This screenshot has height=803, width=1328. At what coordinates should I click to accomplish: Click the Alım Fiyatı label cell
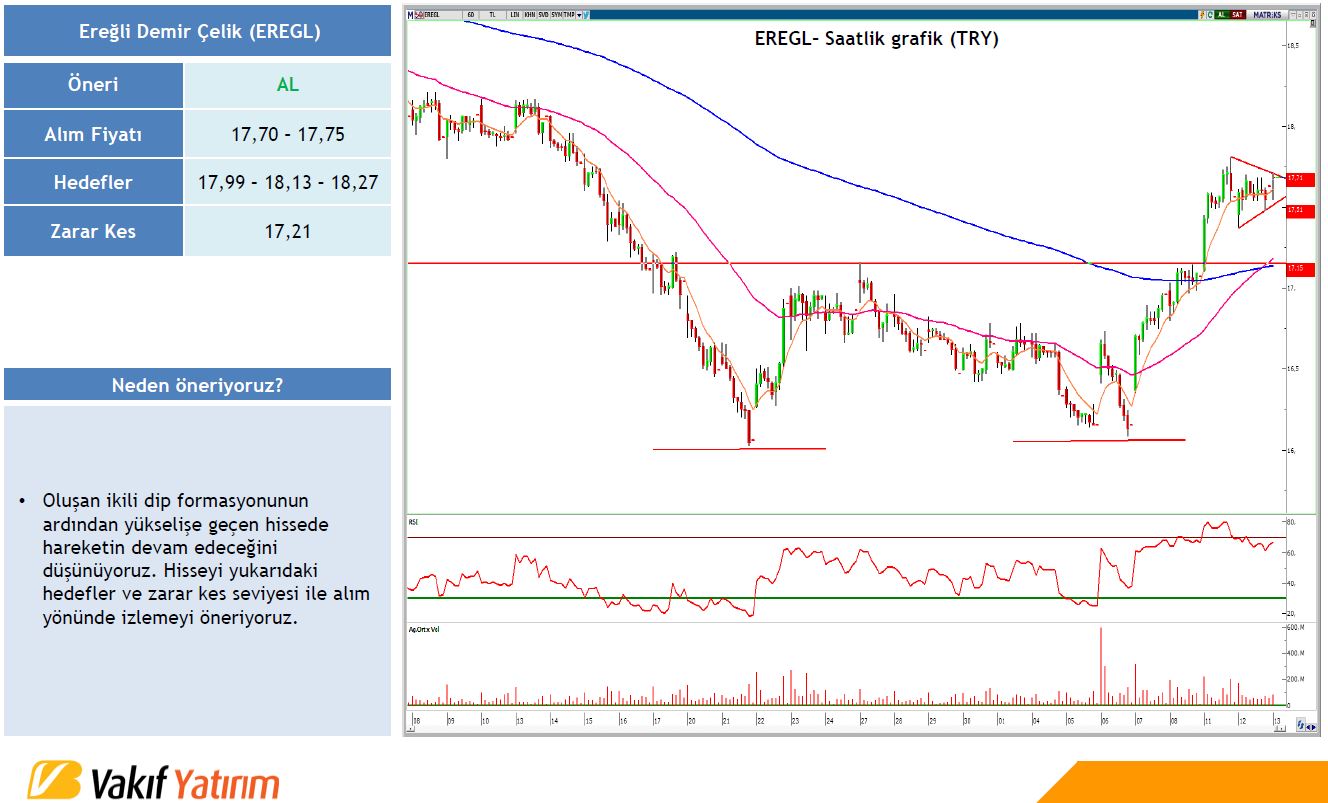93,134
